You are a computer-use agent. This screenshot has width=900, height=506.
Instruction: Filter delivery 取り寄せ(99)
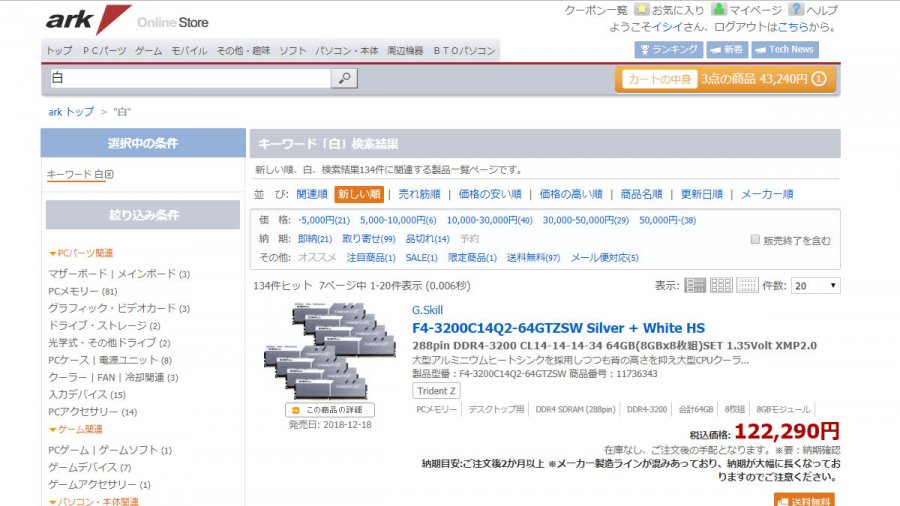368,239
